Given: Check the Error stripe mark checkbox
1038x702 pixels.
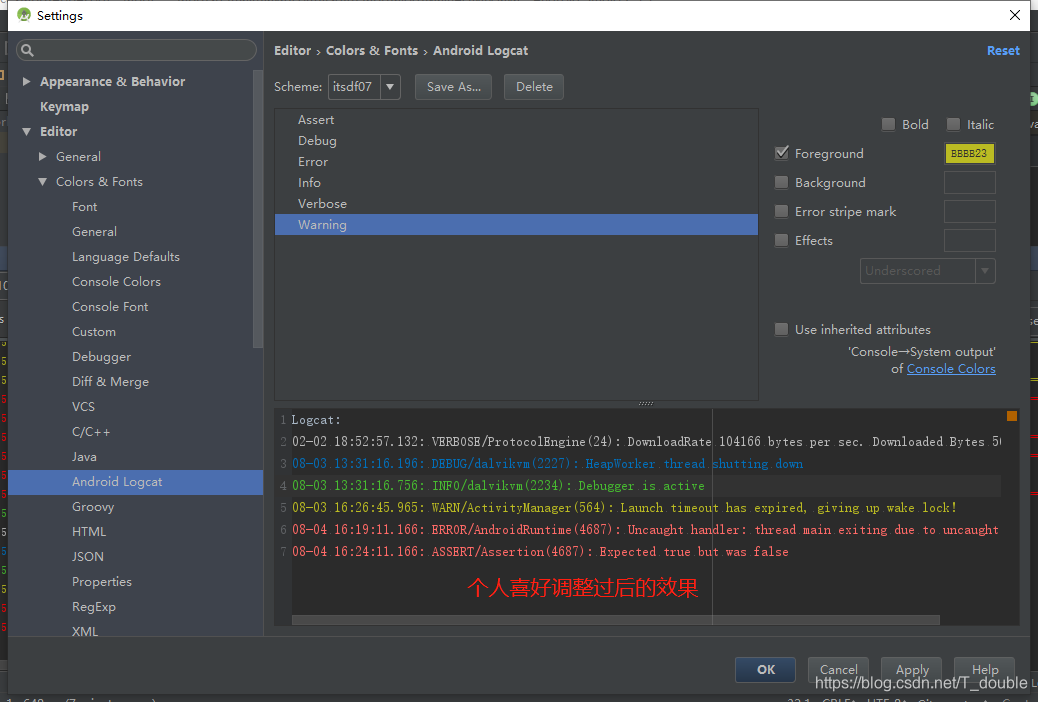Looking at the screenshot, I should coord(782,211).
